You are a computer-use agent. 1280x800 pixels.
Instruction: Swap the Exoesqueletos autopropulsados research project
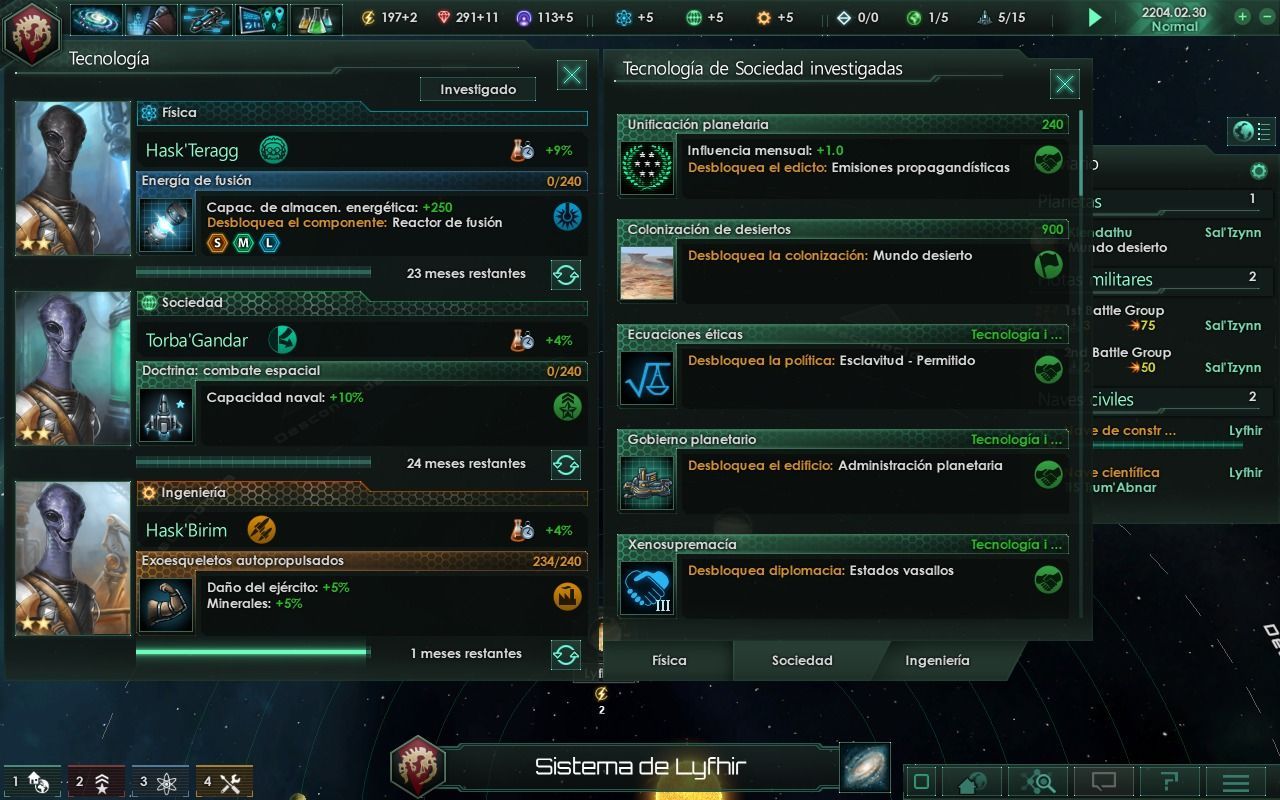566,655
